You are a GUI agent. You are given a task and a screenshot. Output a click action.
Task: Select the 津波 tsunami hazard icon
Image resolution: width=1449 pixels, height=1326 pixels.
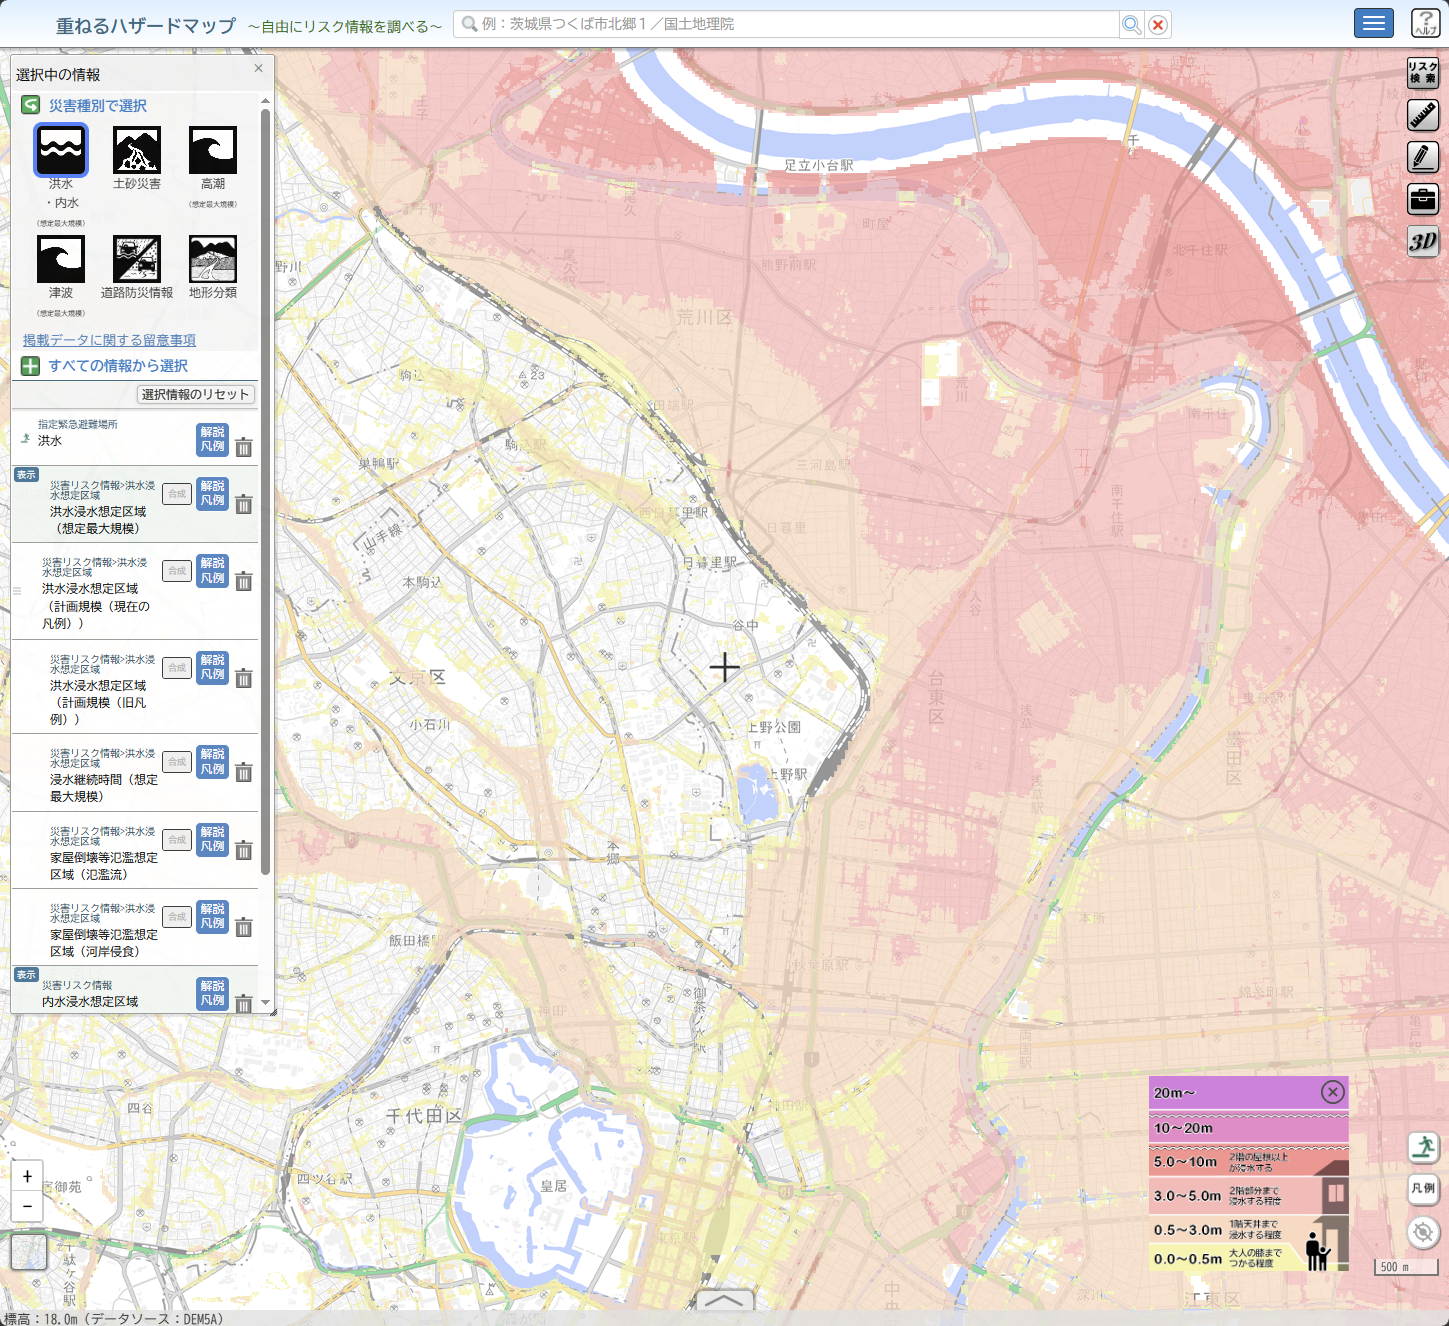pyautogui.click(x=61, y=260)
